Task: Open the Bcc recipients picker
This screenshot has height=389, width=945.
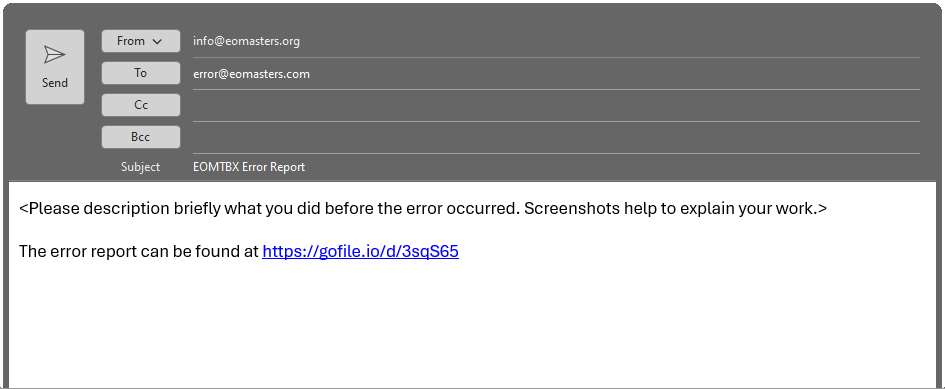Action: coord(140,137)
